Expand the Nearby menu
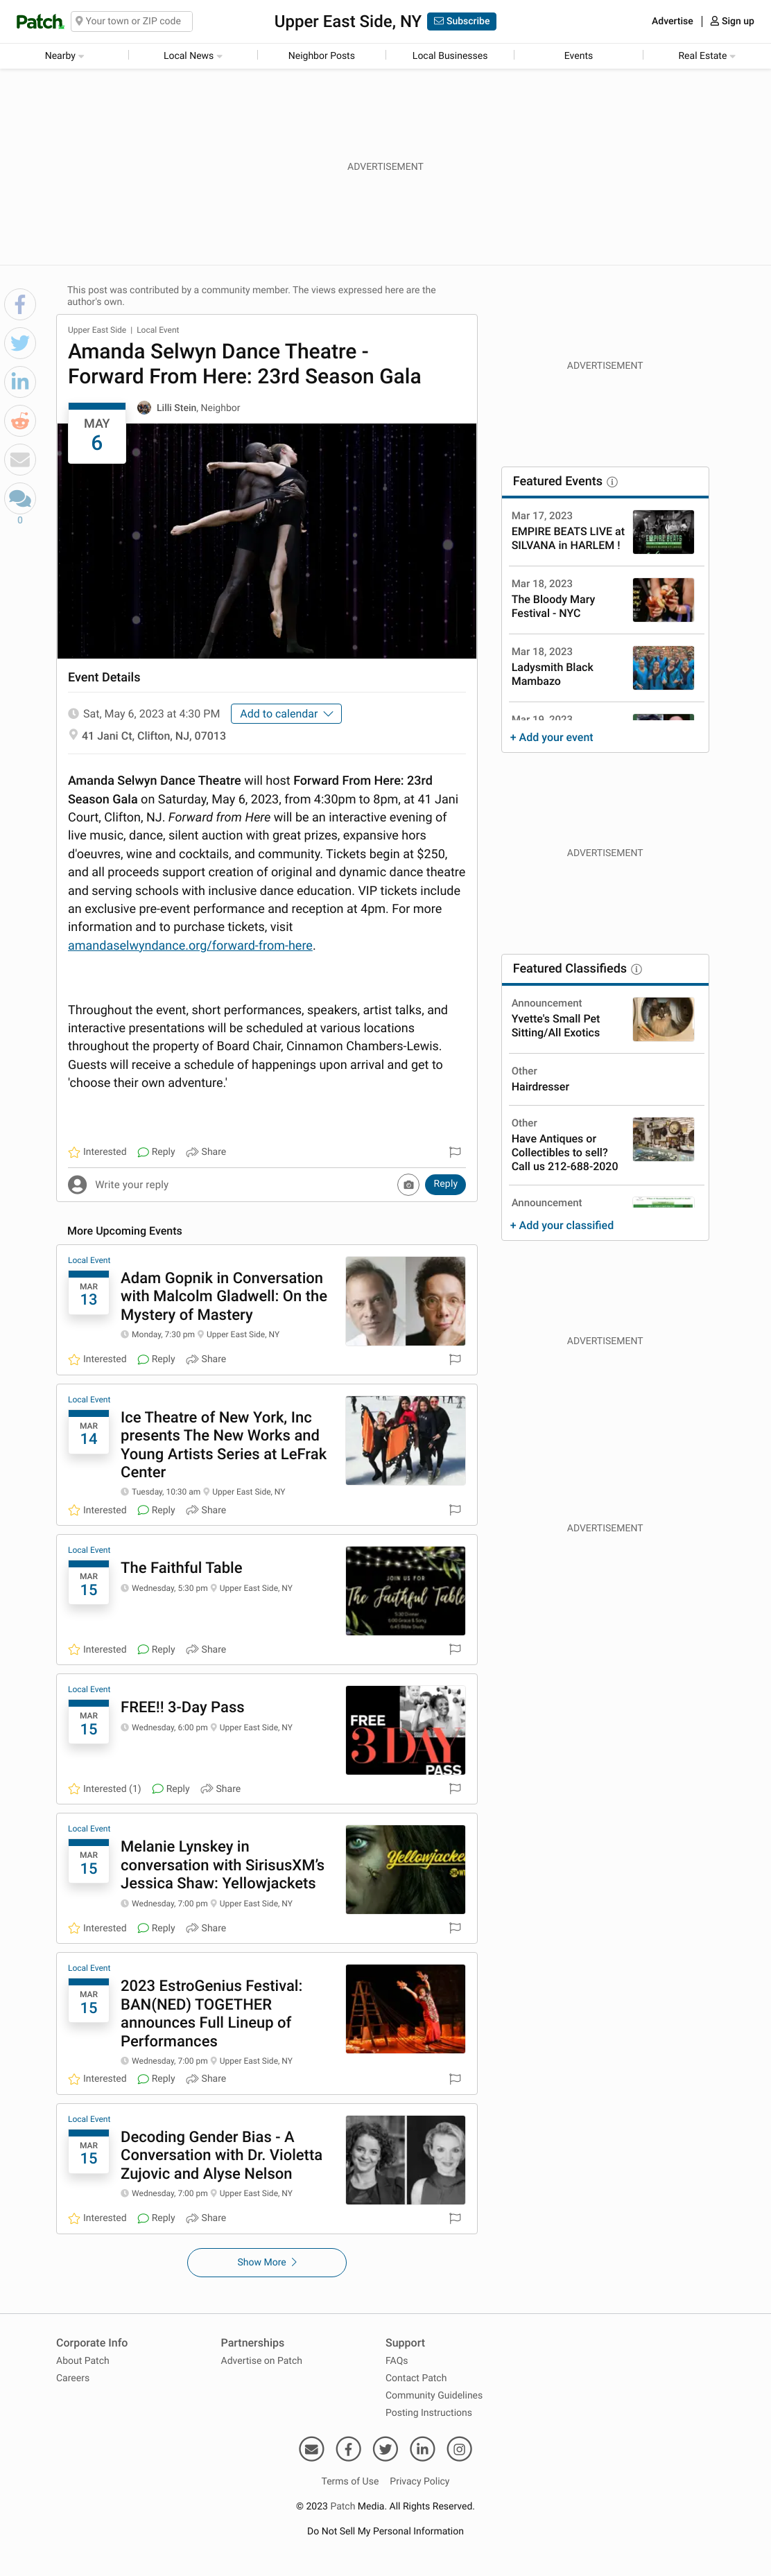Image resolution: width=771 pixels, height=2576 pixels. 64,56
